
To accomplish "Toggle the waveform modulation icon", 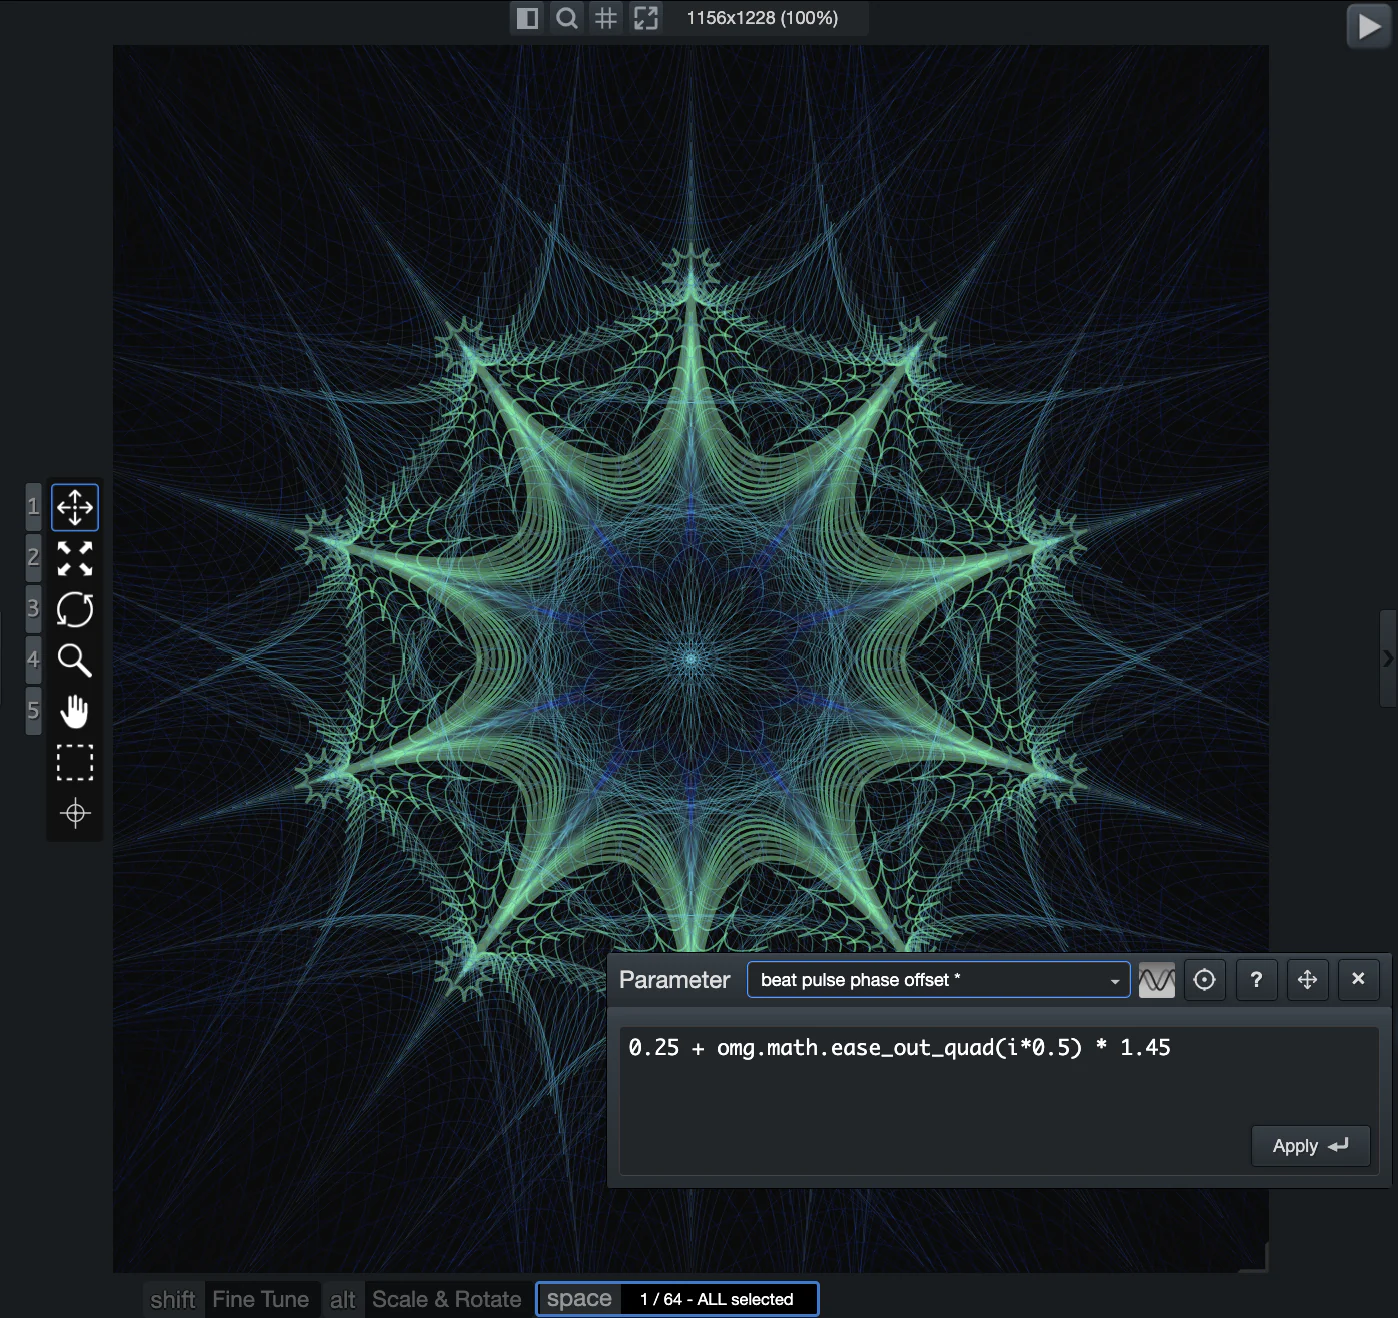I will tap(1157, 980).
